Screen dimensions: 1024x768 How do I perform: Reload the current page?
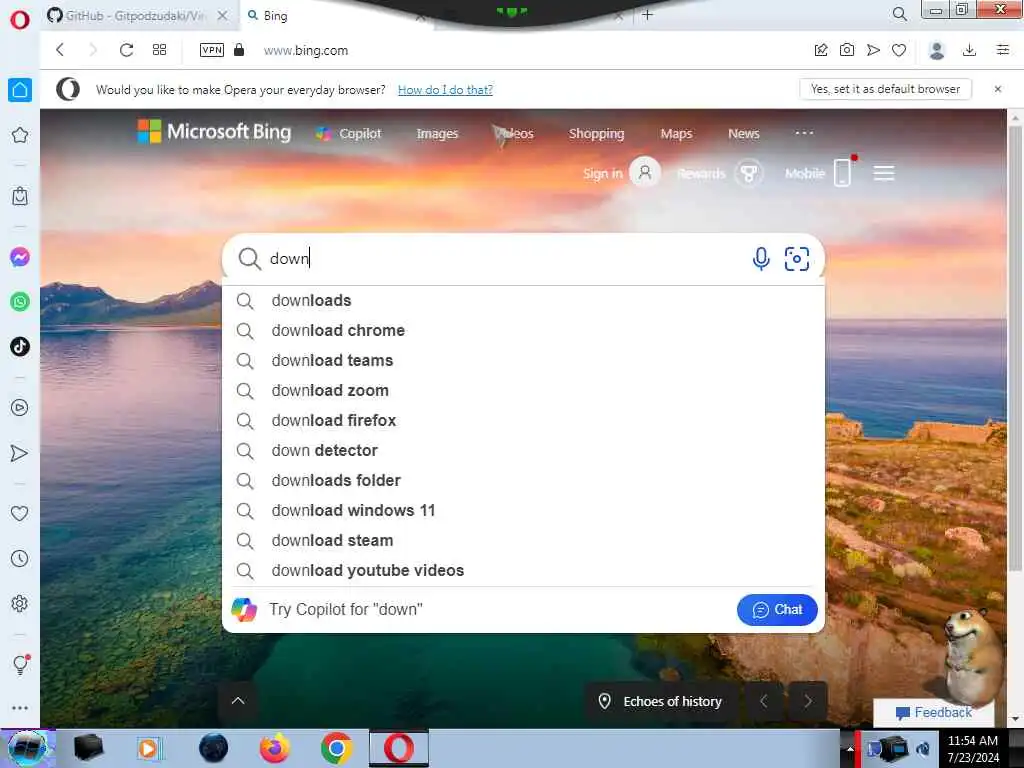(126, 50)
